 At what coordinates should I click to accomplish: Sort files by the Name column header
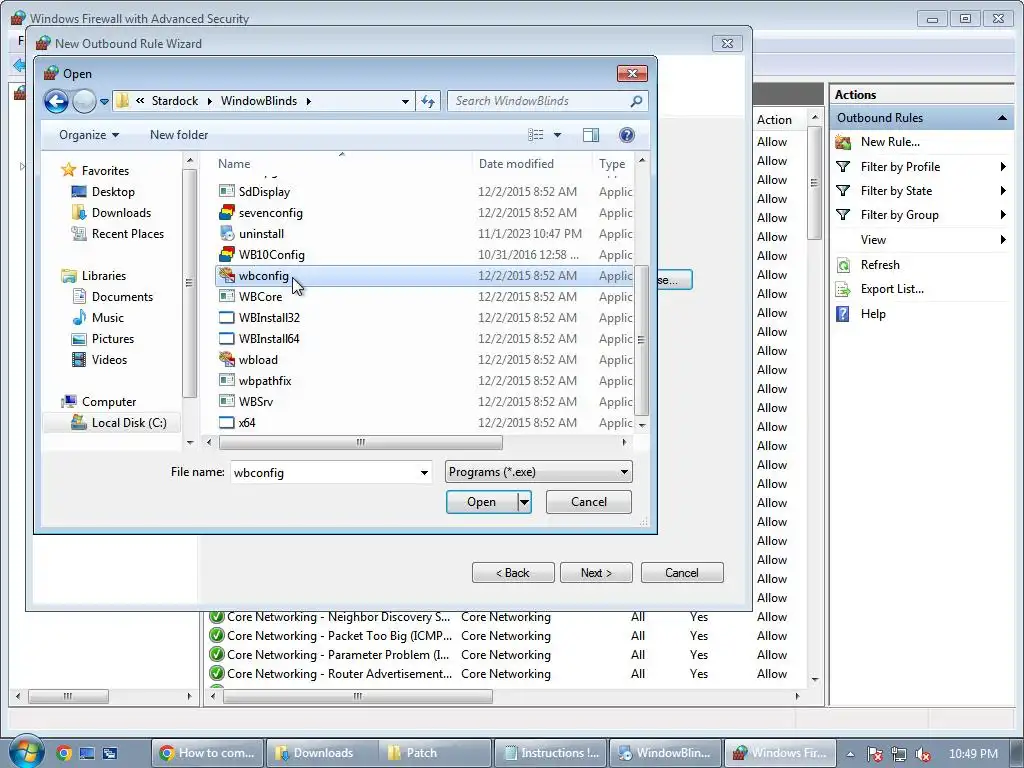tap(343, 164)
